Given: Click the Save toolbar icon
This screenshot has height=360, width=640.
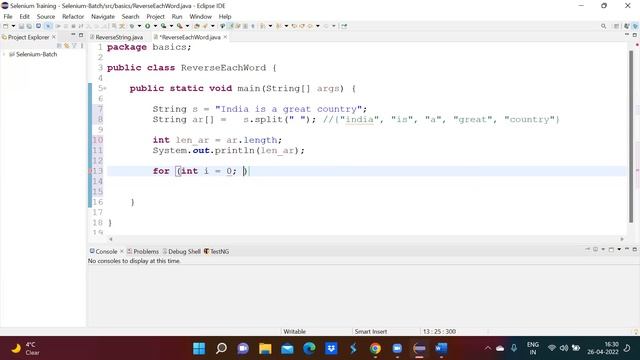Looking at the screenshot, I should [x=21, y=26].
